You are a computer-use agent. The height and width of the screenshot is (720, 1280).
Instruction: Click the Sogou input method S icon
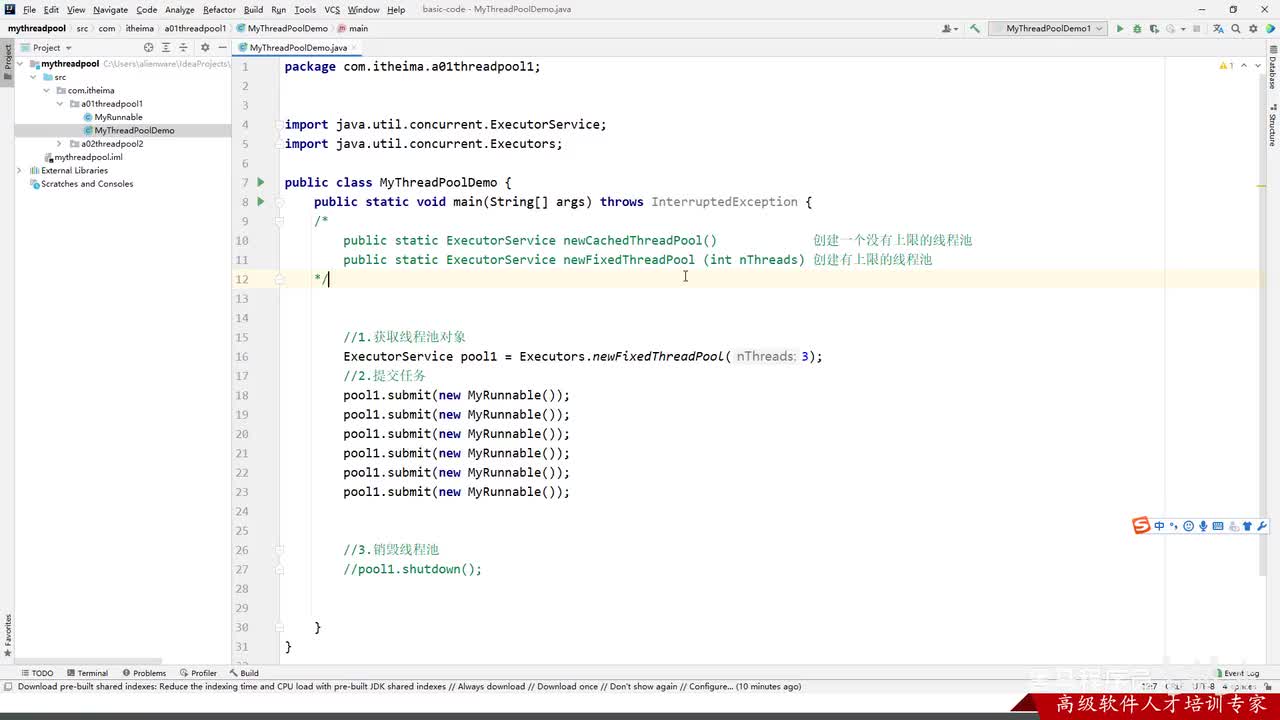click(1141, 526)
